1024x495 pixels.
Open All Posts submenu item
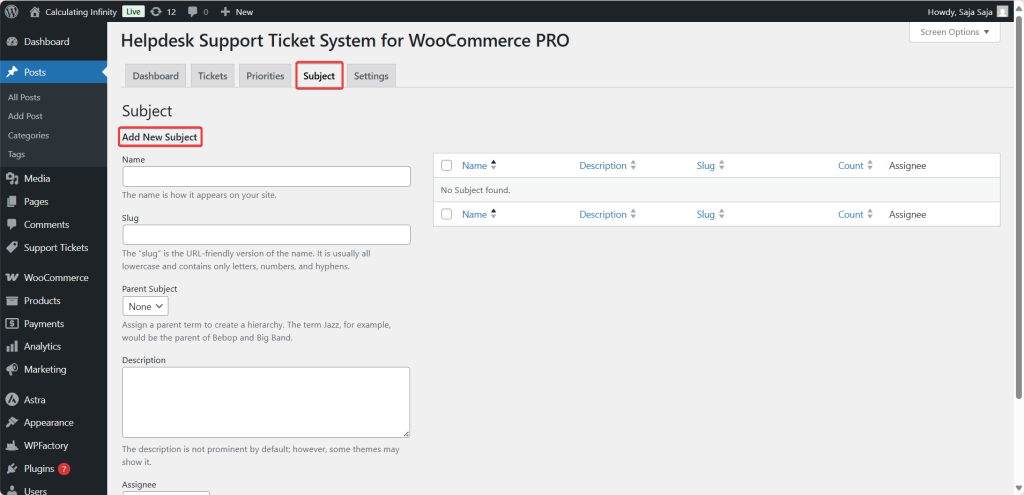point(24,97)
